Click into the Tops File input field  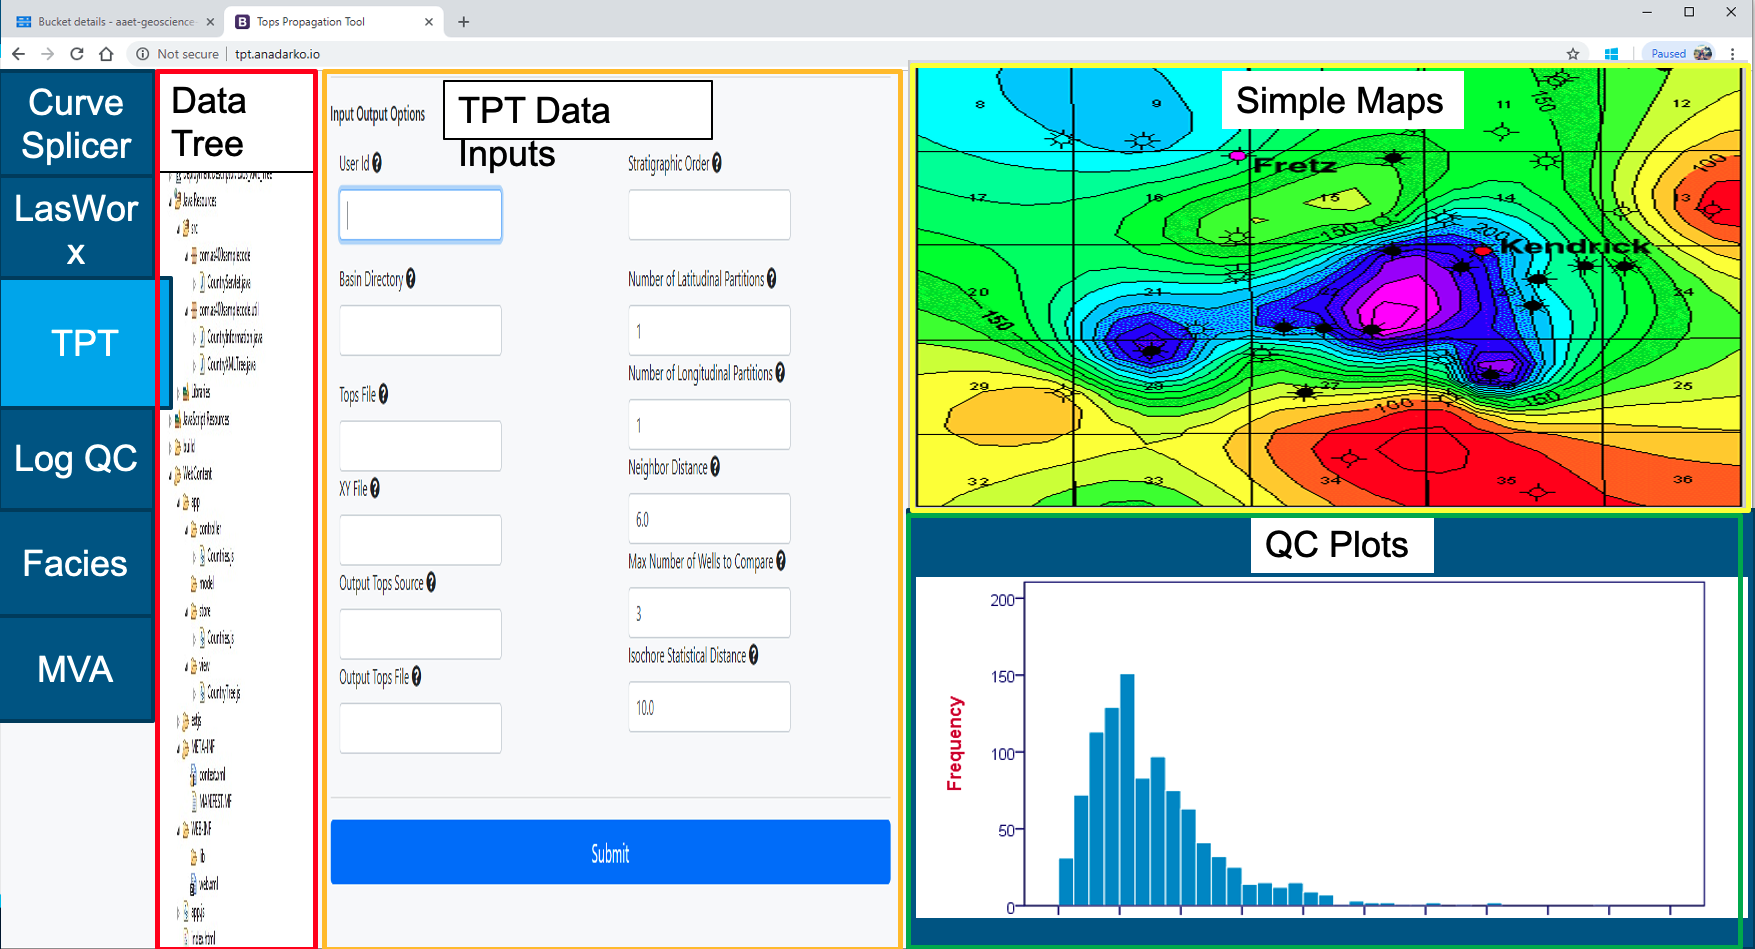click(x=420, y=446)
